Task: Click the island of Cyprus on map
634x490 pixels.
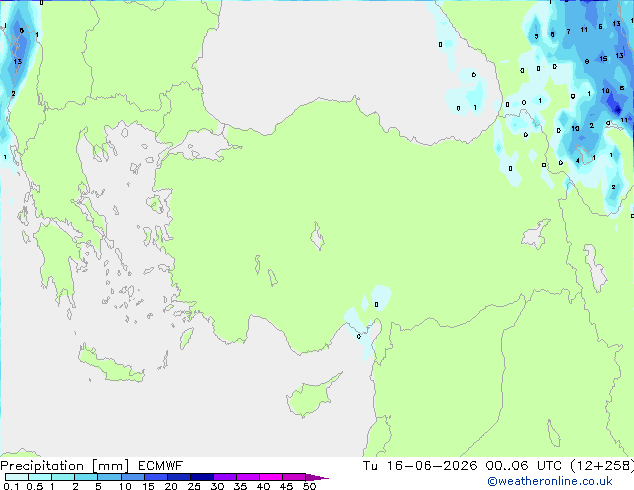Action: coord(311,396)
